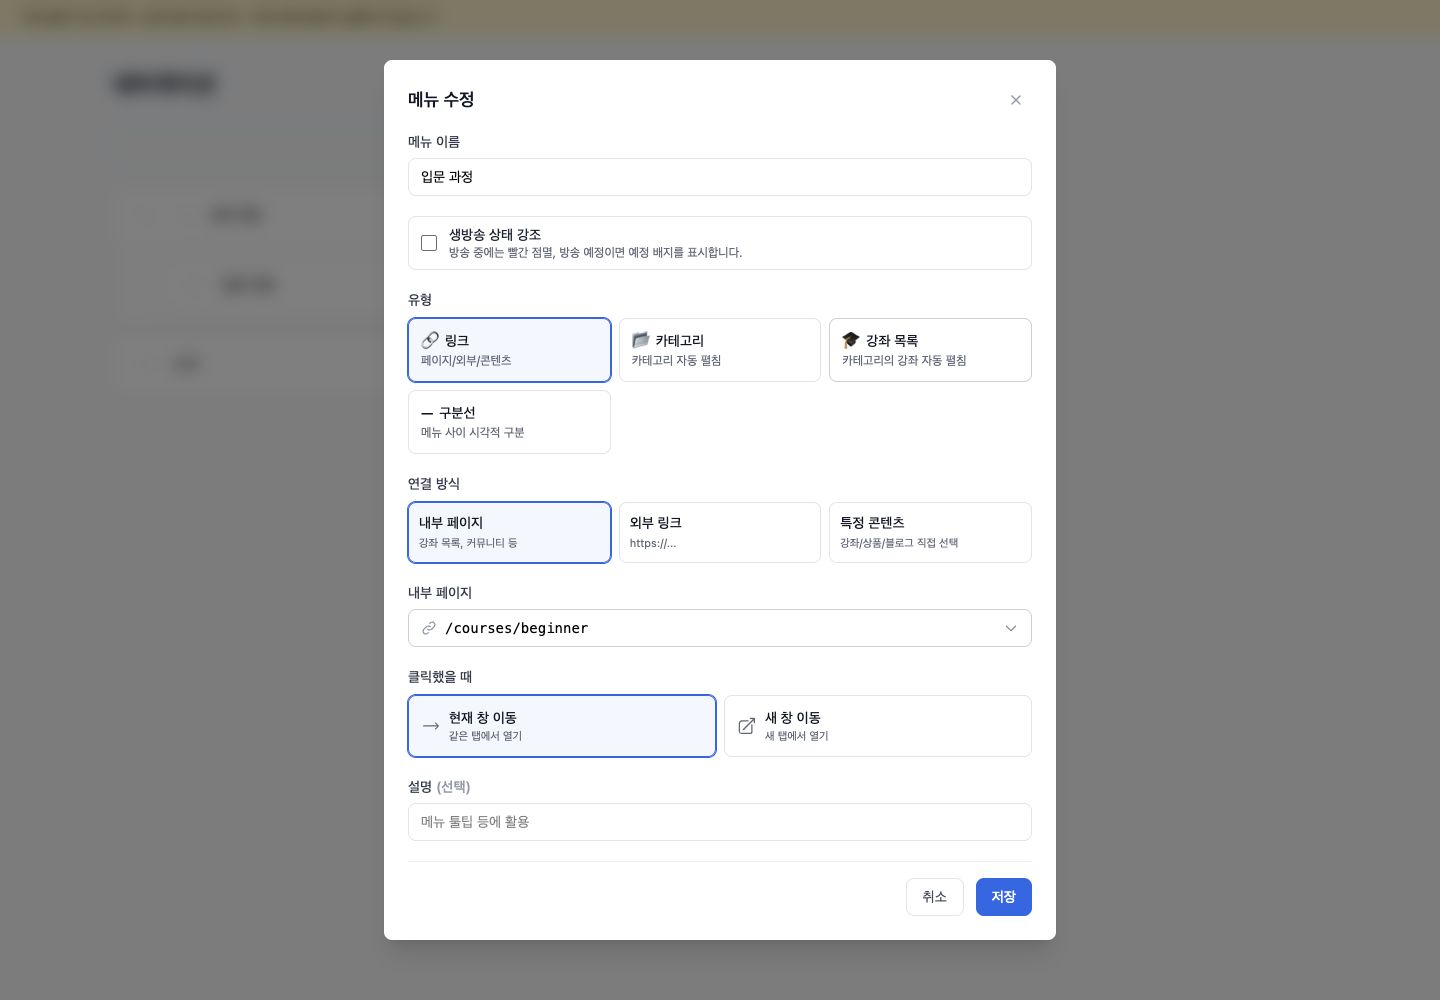Click the 'https://...' hint text

[x=653, y=543]
